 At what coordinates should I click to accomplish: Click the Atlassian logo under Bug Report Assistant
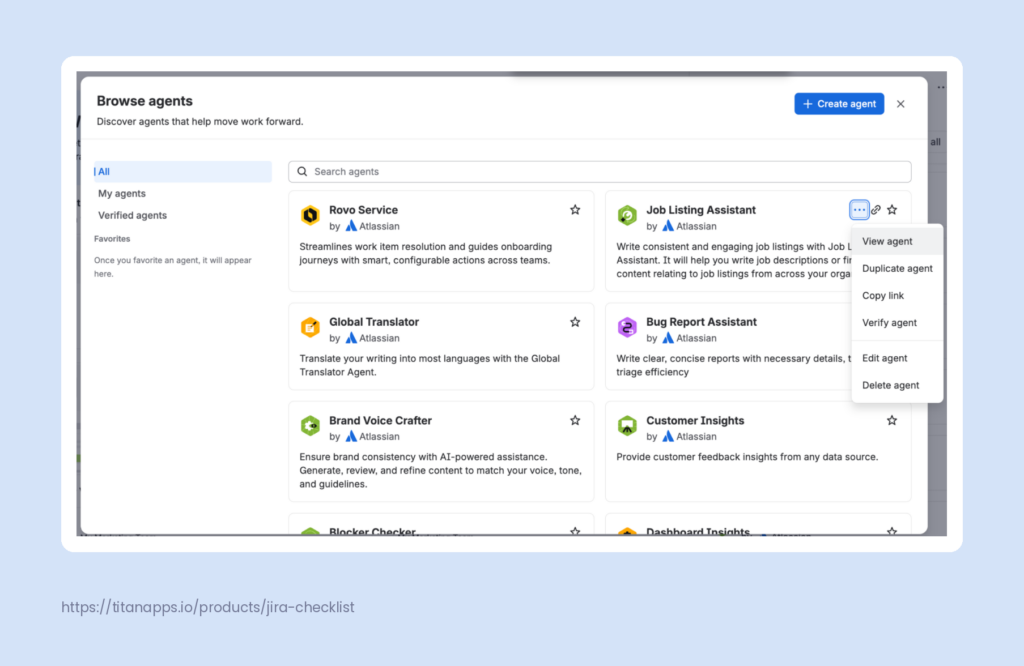(x=668, y=338)
